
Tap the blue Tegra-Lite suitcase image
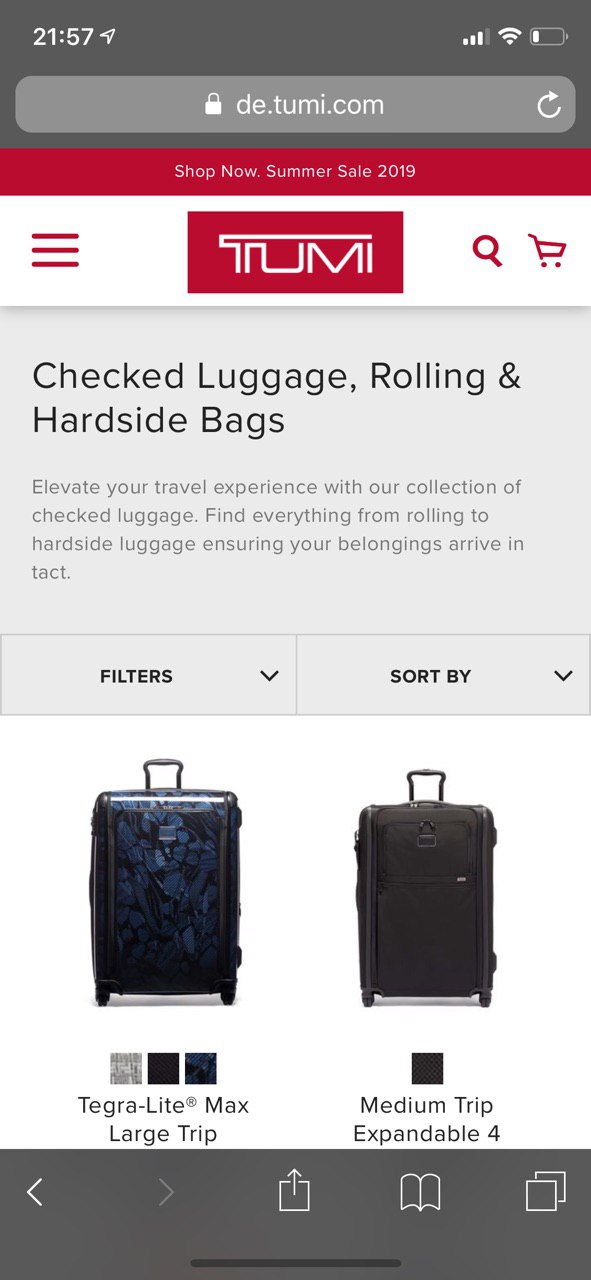click(x=164, y=882)
